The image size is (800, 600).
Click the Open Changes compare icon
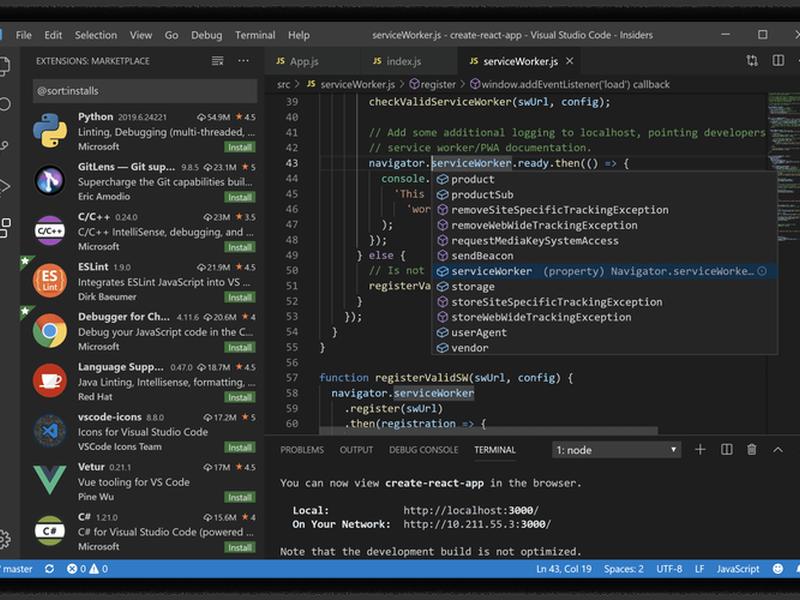[752, 61]
